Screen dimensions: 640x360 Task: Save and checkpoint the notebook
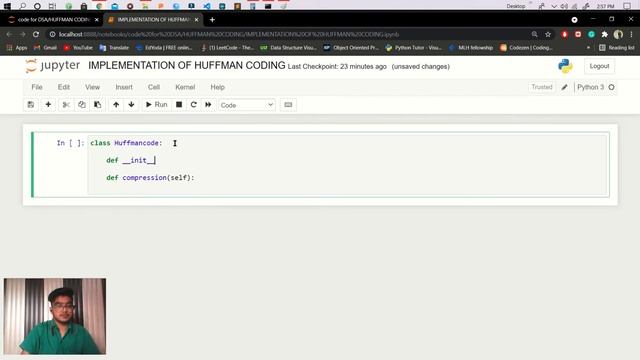31,105
